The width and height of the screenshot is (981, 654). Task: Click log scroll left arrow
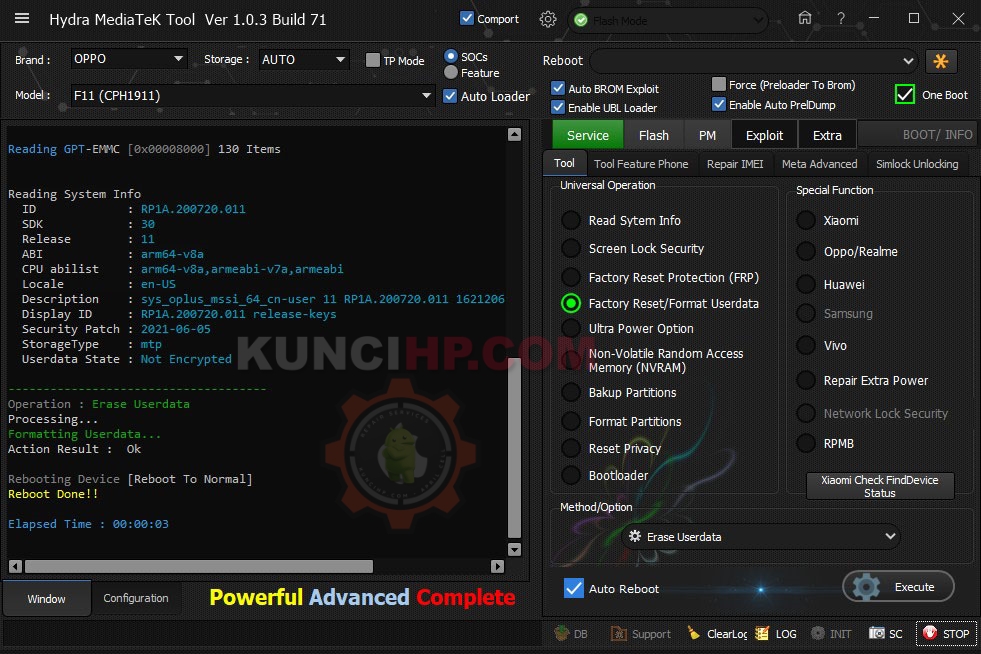coord(16,566)
